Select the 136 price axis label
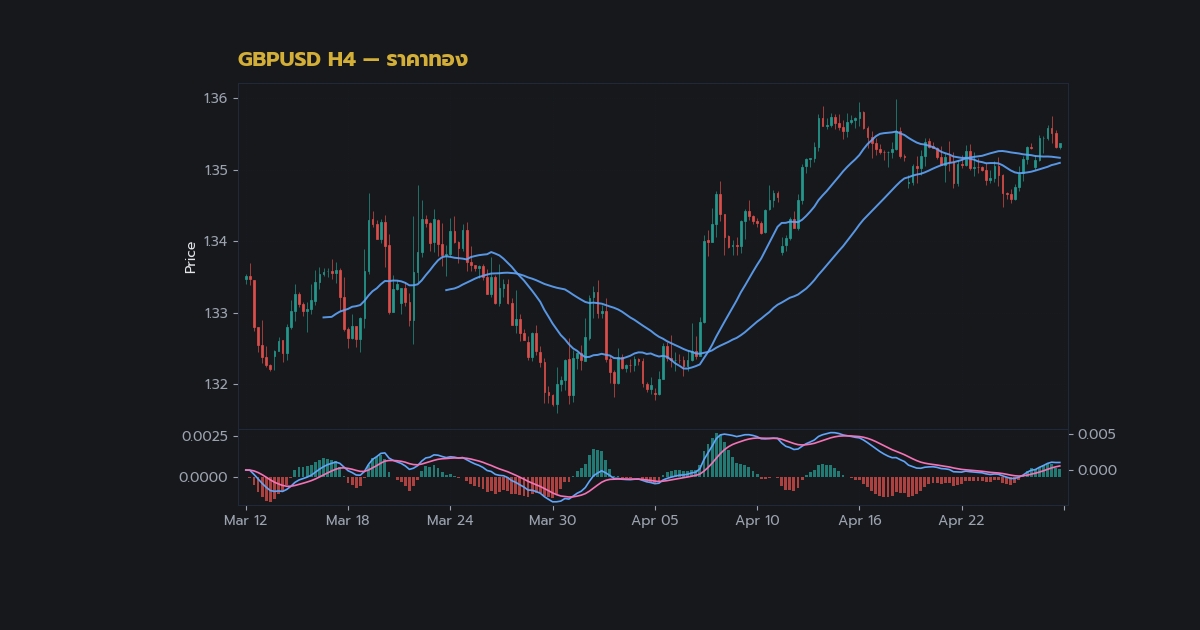 point(217,98)
